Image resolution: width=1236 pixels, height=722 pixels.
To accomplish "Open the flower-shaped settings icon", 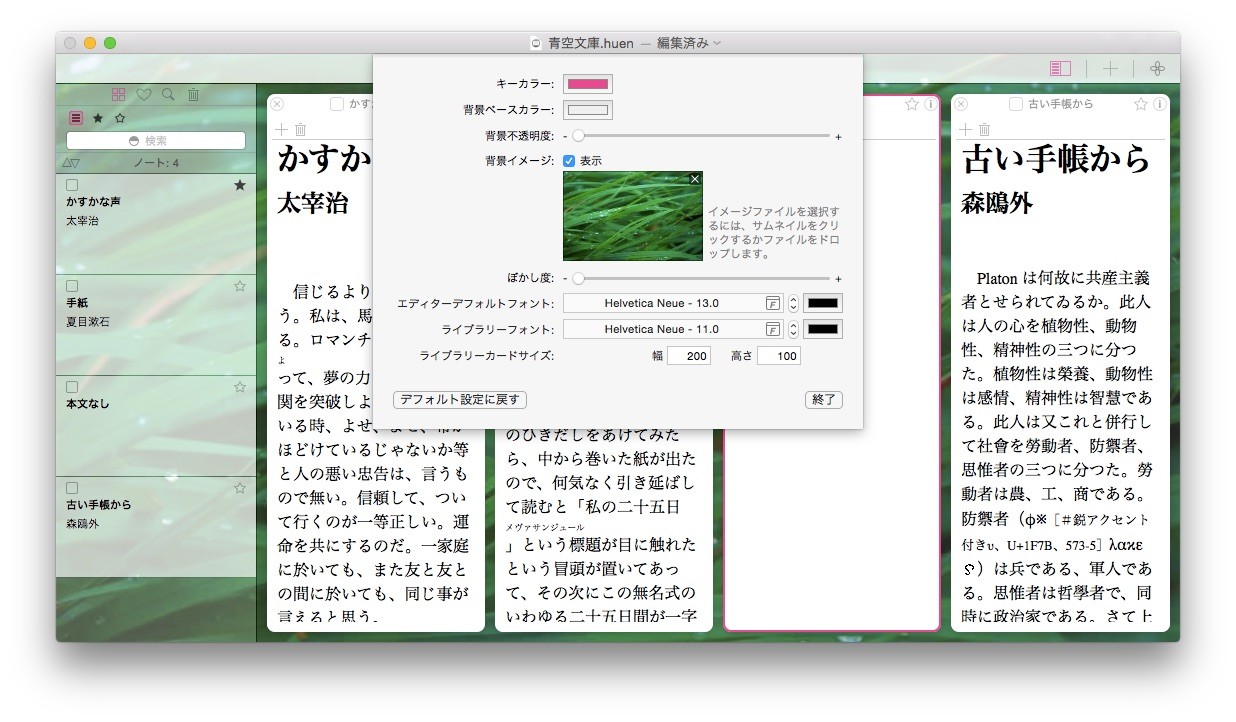I will coord(1157,68).
